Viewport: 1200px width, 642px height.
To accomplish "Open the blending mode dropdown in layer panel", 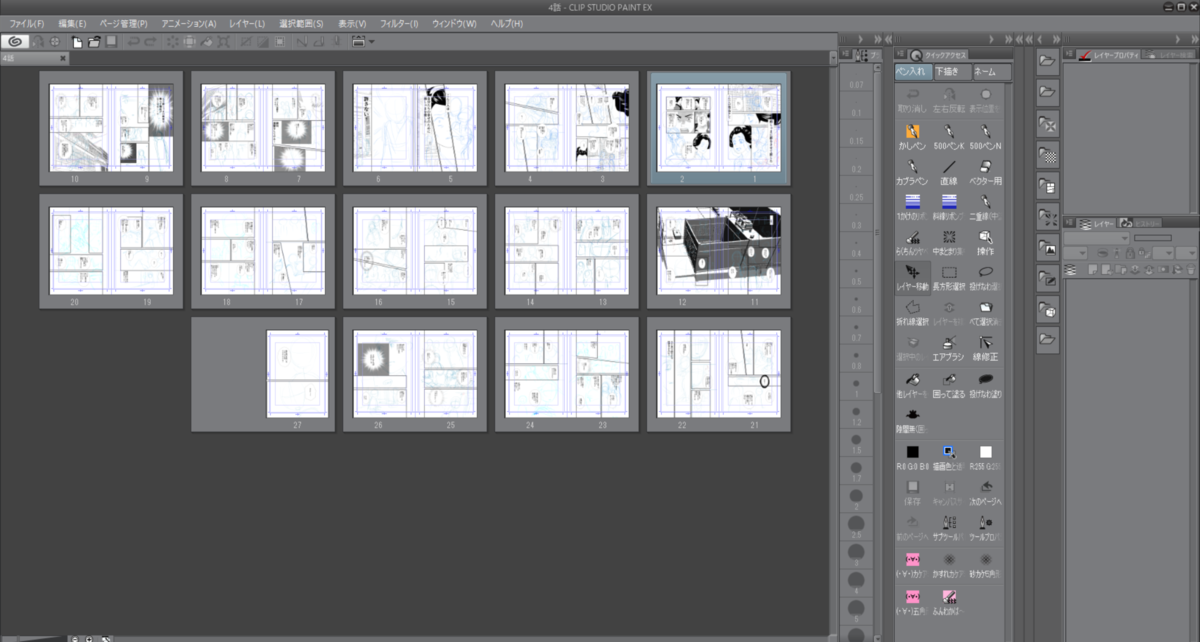I will [1096, 238].
